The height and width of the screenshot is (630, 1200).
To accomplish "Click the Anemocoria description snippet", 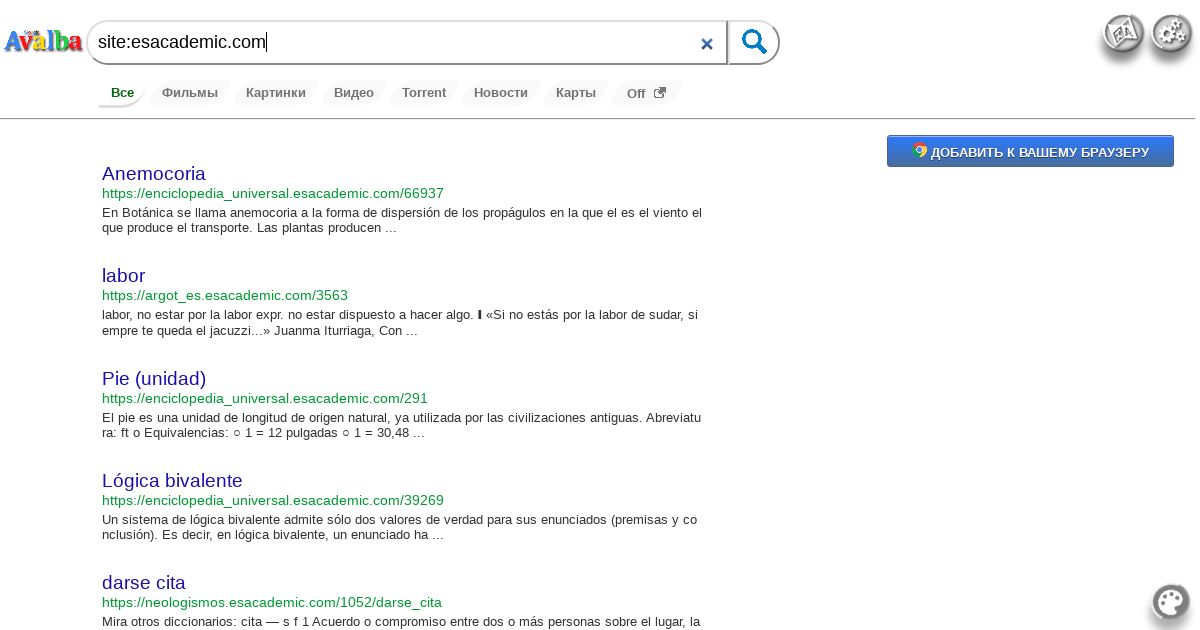I will (402, 220).
